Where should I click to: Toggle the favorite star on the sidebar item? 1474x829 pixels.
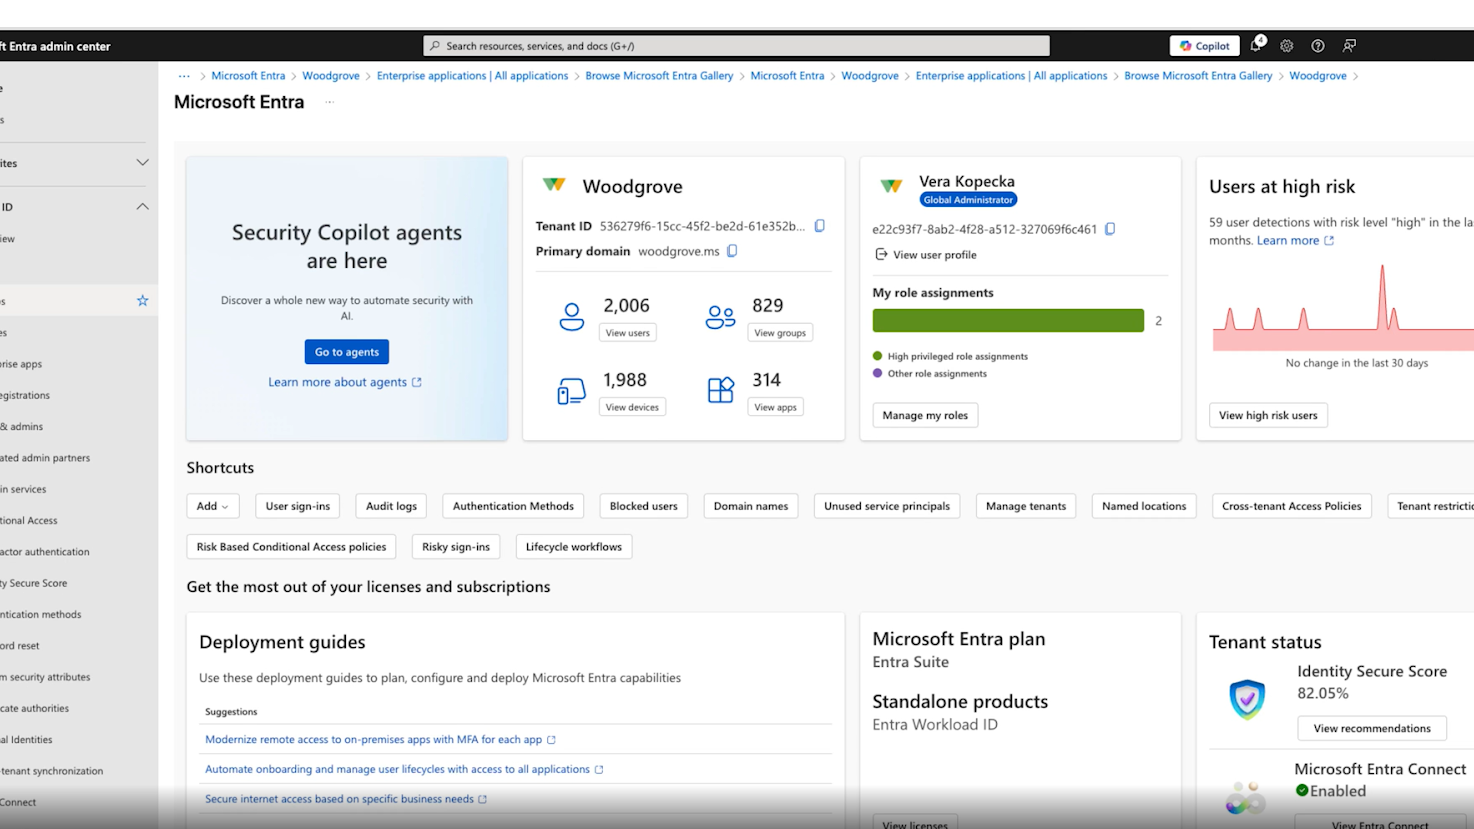pos(142,300)
